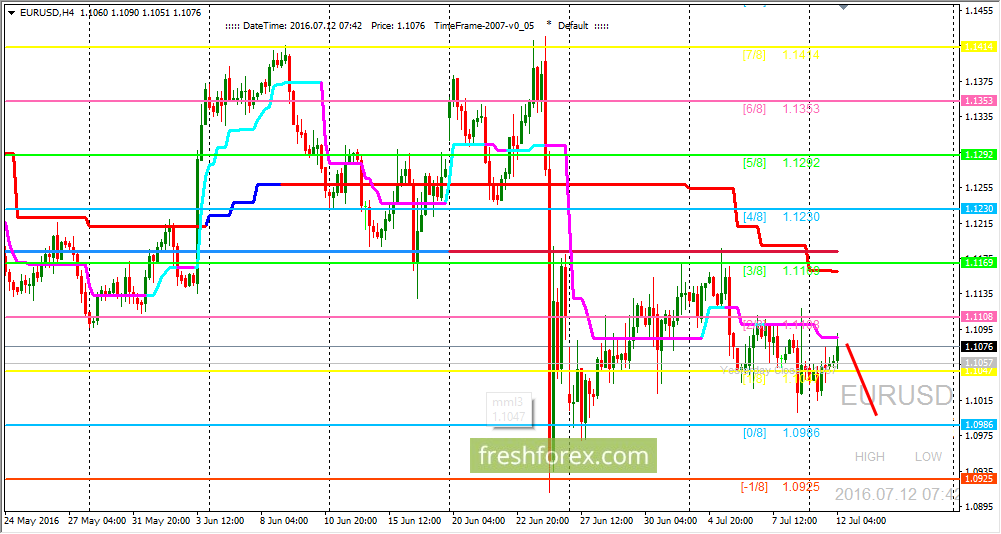Viewport: 1001px width, 534px height.
Task: Click the 30 Jun 04:00 time axis label
Action: (x=672, y=521)
